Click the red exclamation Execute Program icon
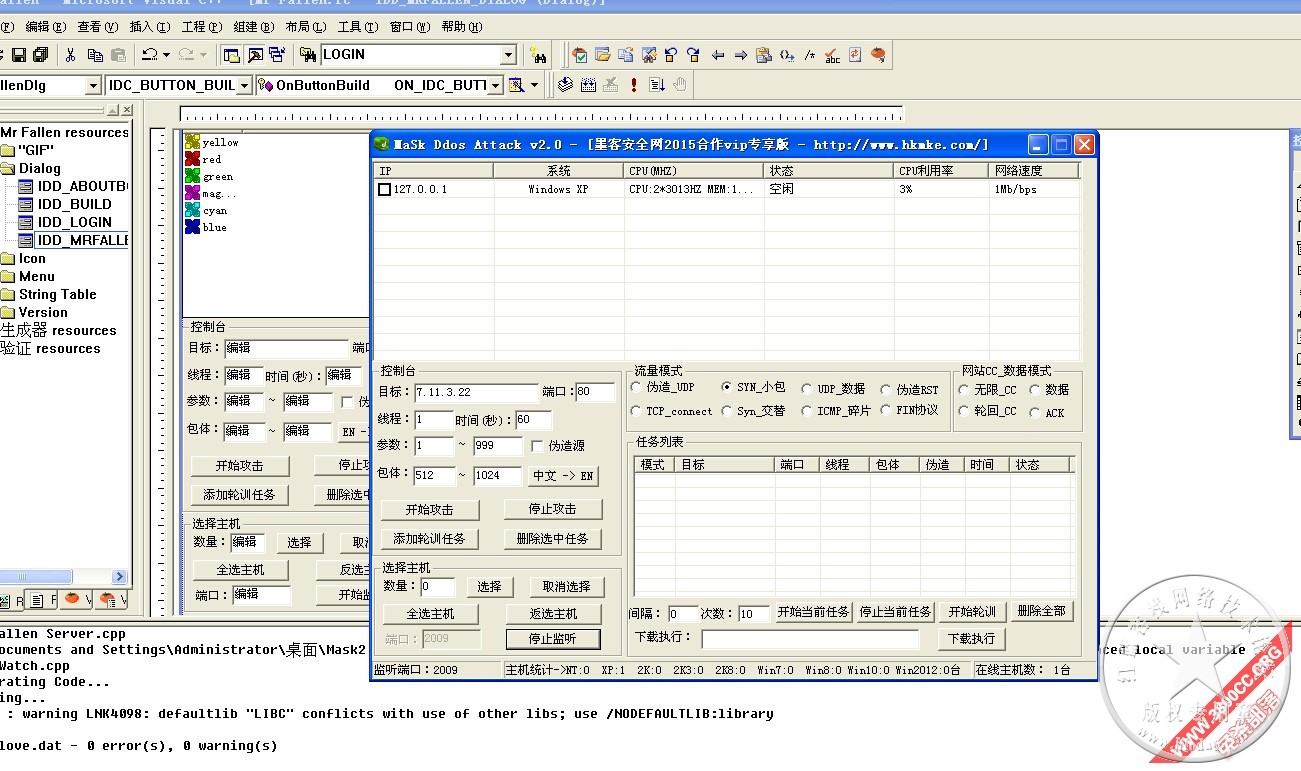 pyautogui.click(x=634, y=85)
